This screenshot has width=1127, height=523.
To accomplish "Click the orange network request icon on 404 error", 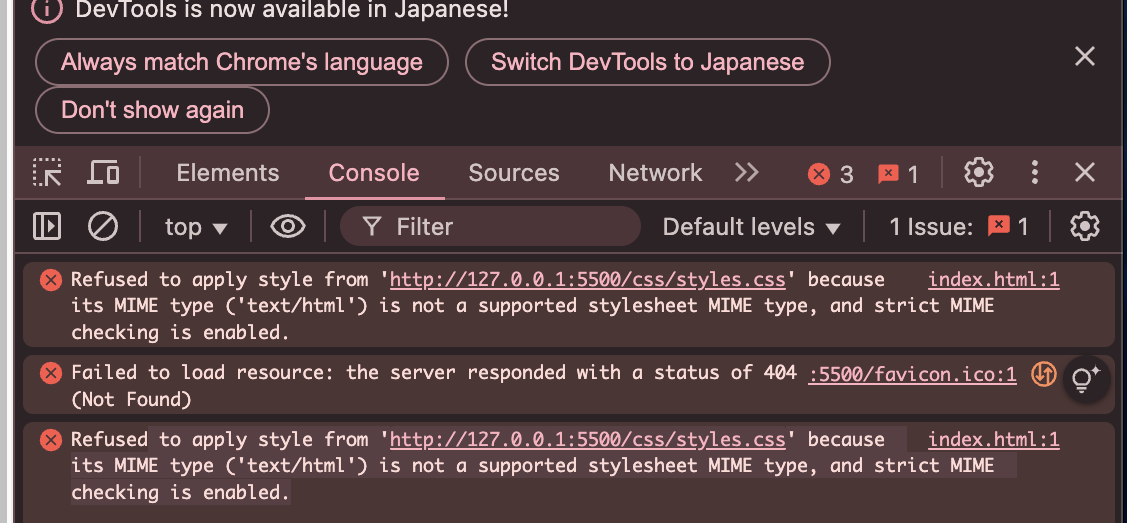I will pos(1044,374).
